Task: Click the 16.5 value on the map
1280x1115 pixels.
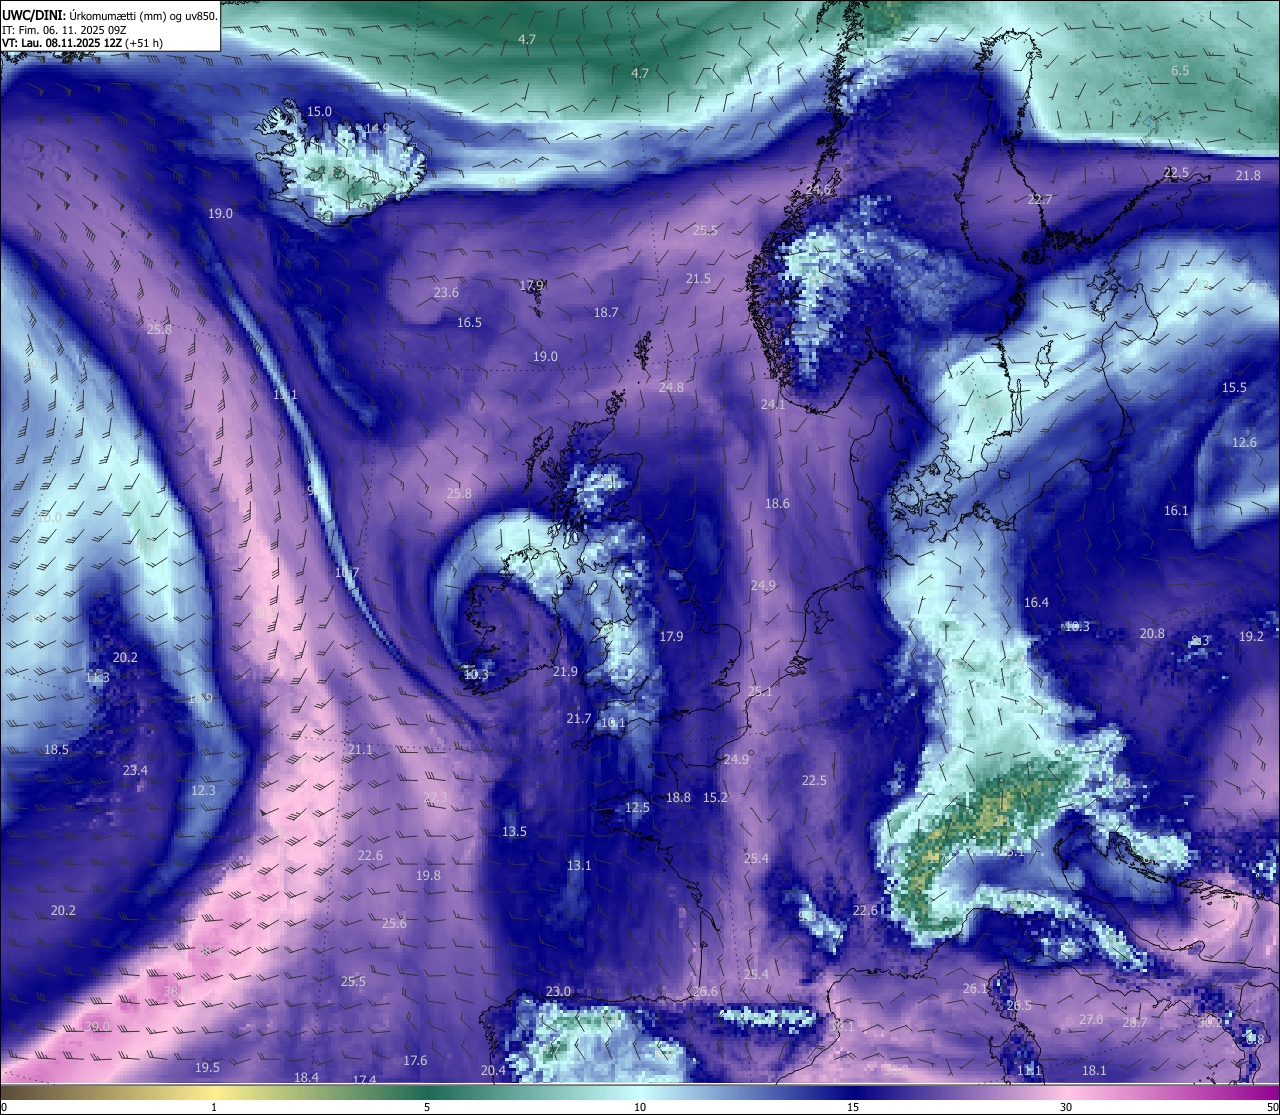Action: [469, 323]
